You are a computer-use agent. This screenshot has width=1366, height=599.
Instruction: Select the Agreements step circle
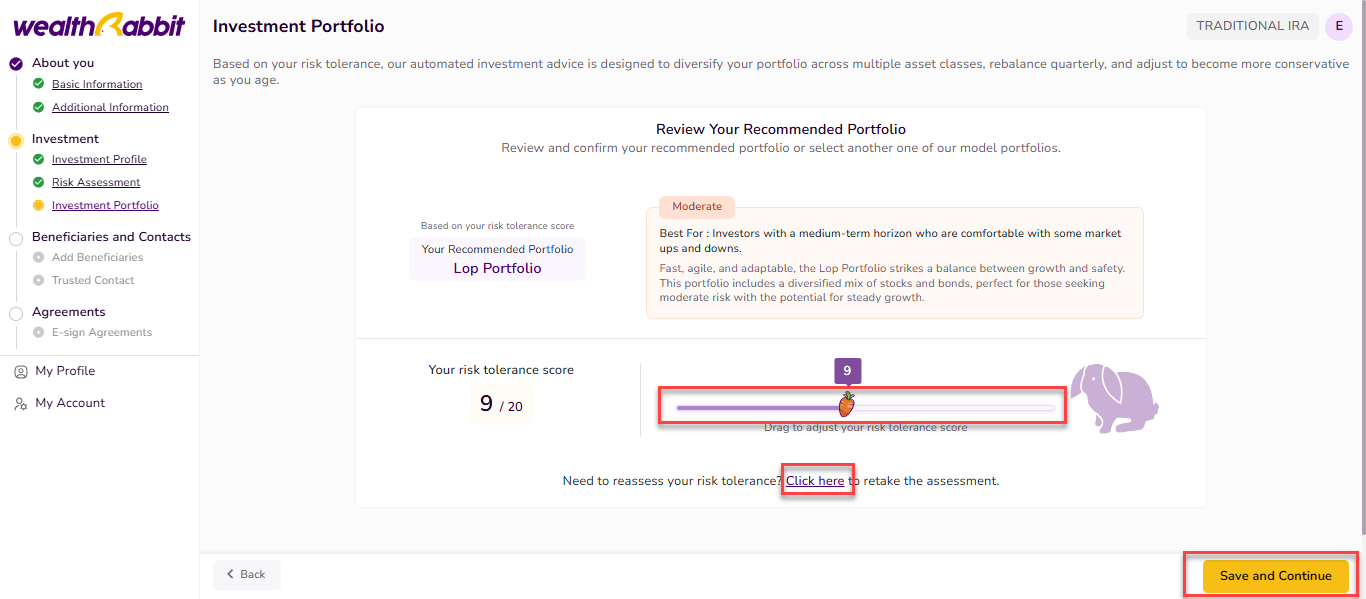(x=16, y=313)
